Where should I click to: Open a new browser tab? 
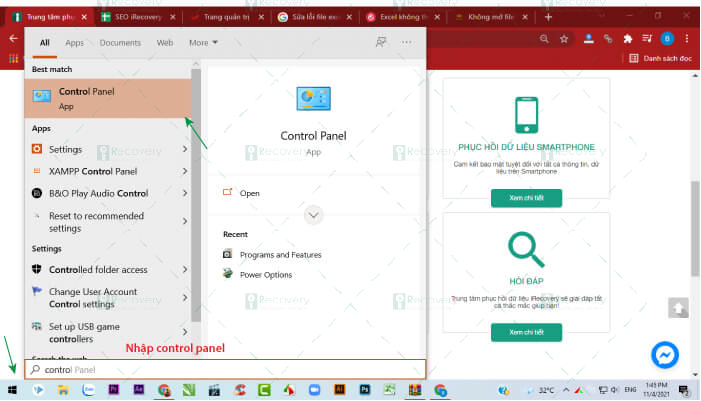click(548, 17)
